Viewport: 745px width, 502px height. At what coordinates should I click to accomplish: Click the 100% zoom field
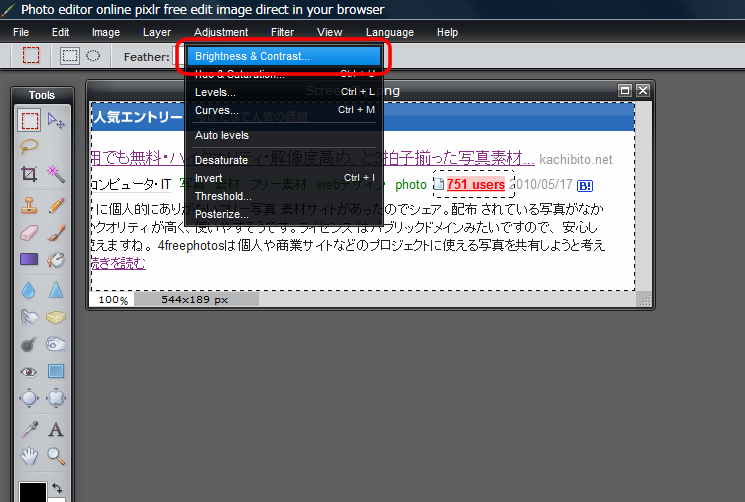tap(113, 300)
